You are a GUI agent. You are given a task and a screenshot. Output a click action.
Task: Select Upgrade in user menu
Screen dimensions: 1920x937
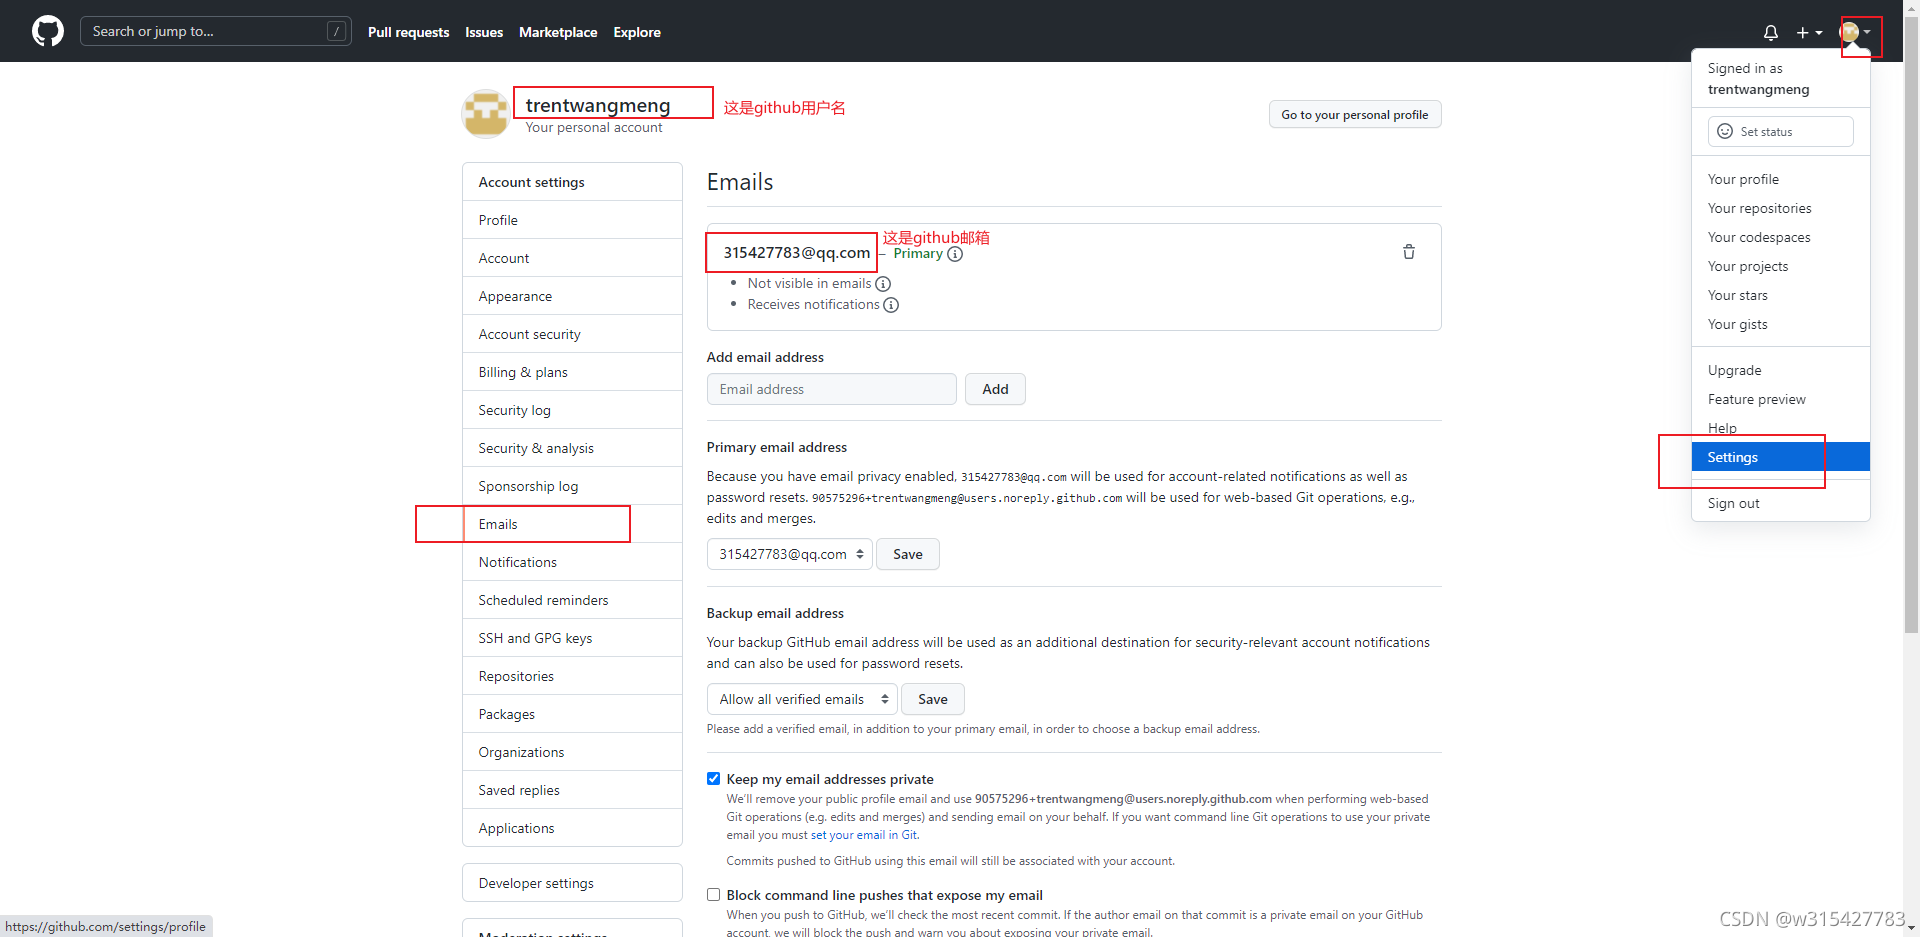[x=1780, y=370]
